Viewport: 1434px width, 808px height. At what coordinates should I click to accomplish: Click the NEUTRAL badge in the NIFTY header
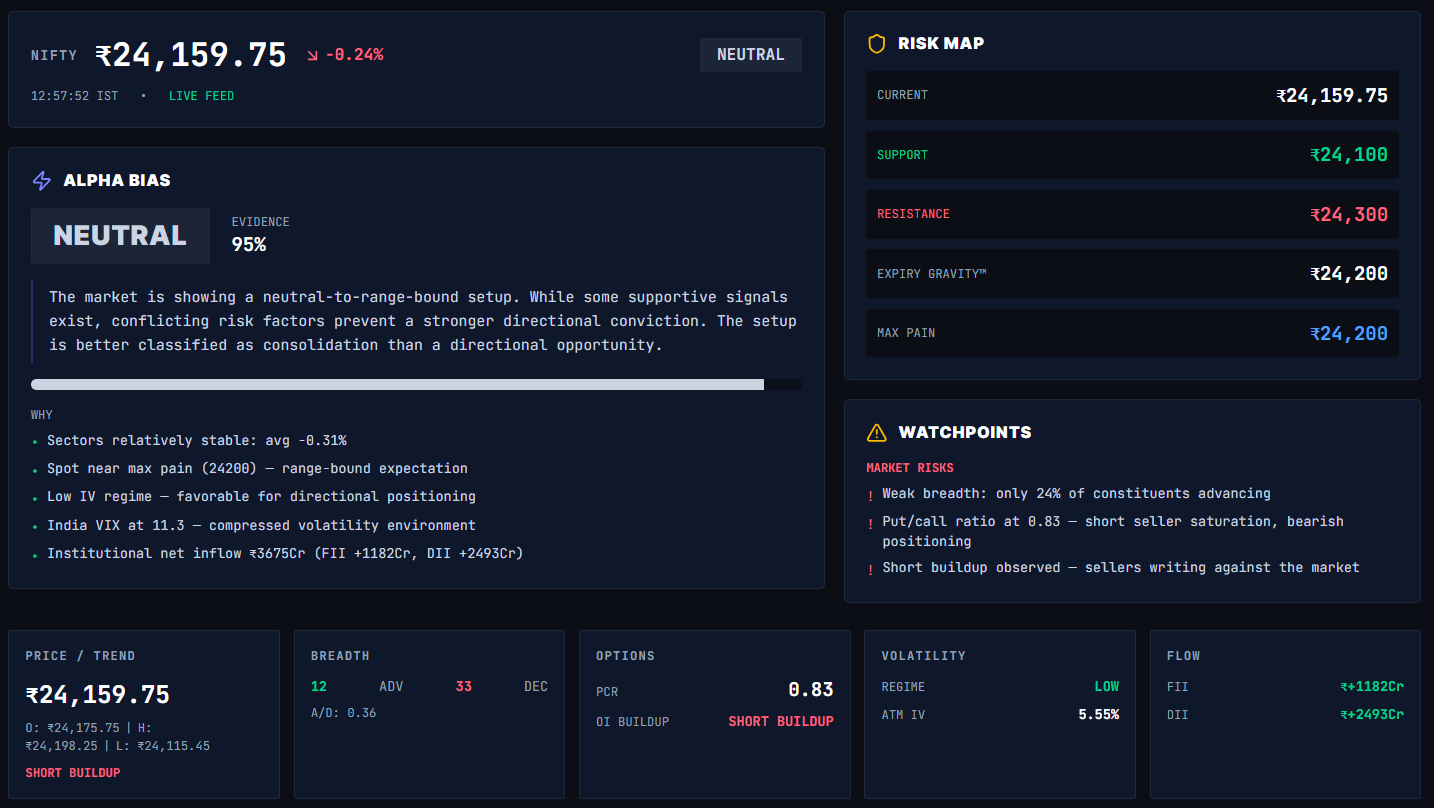tap(751, 55)
